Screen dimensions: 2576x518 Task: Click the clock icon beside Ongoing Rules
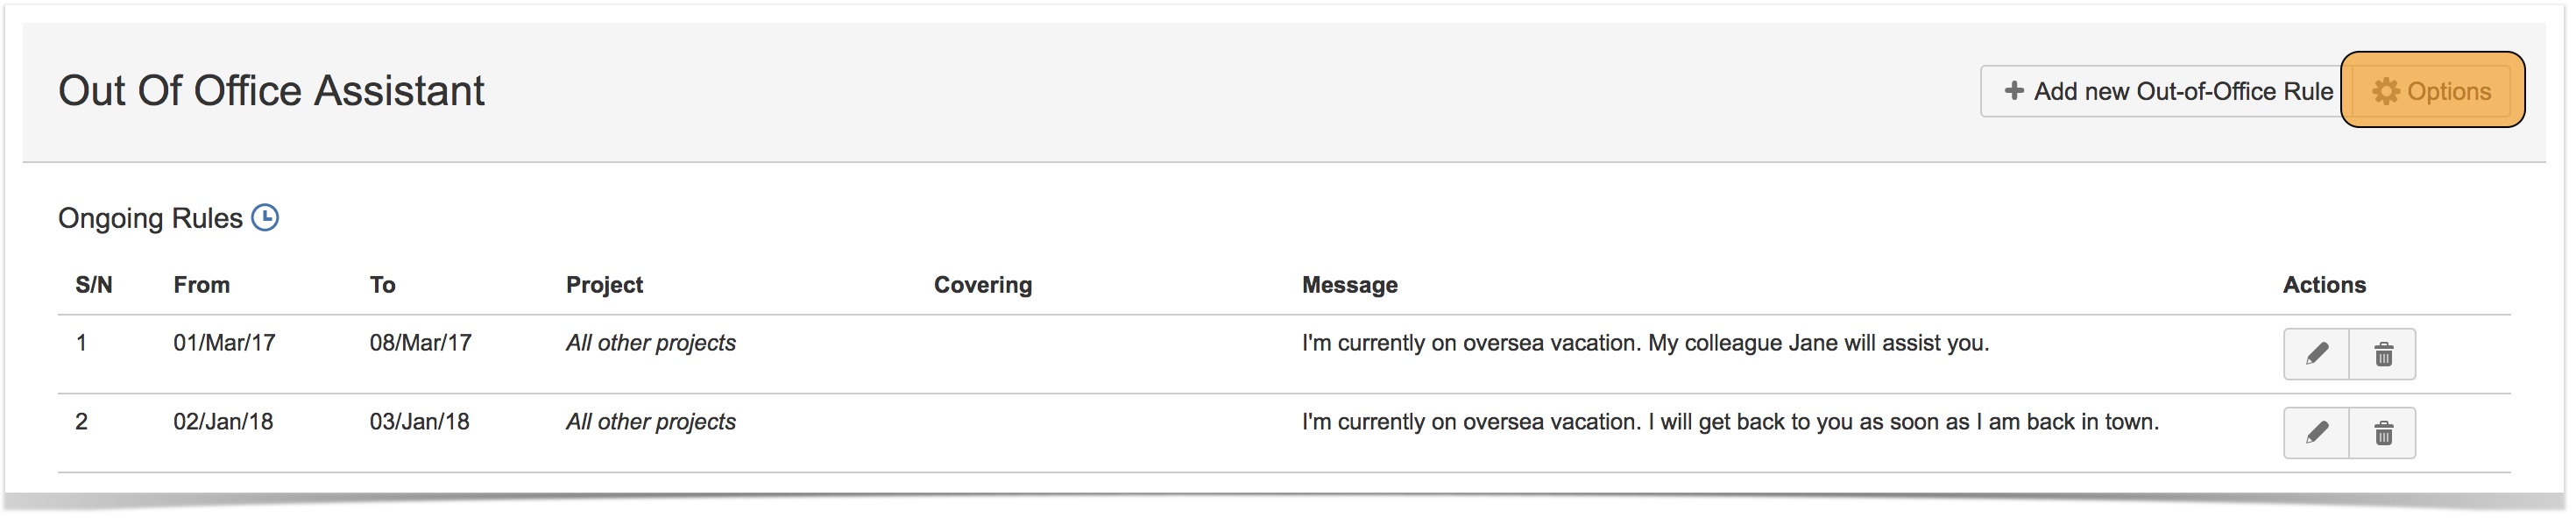click(x=265, y=218)
